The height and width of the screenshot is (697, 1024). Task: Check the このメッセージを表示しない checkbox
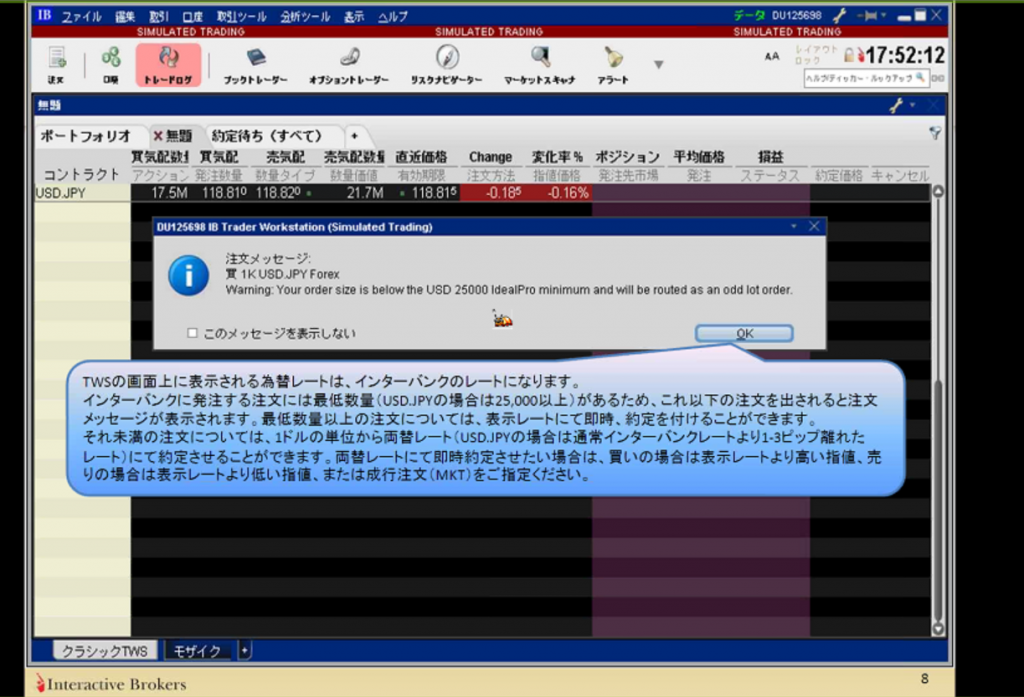point(192,333)
